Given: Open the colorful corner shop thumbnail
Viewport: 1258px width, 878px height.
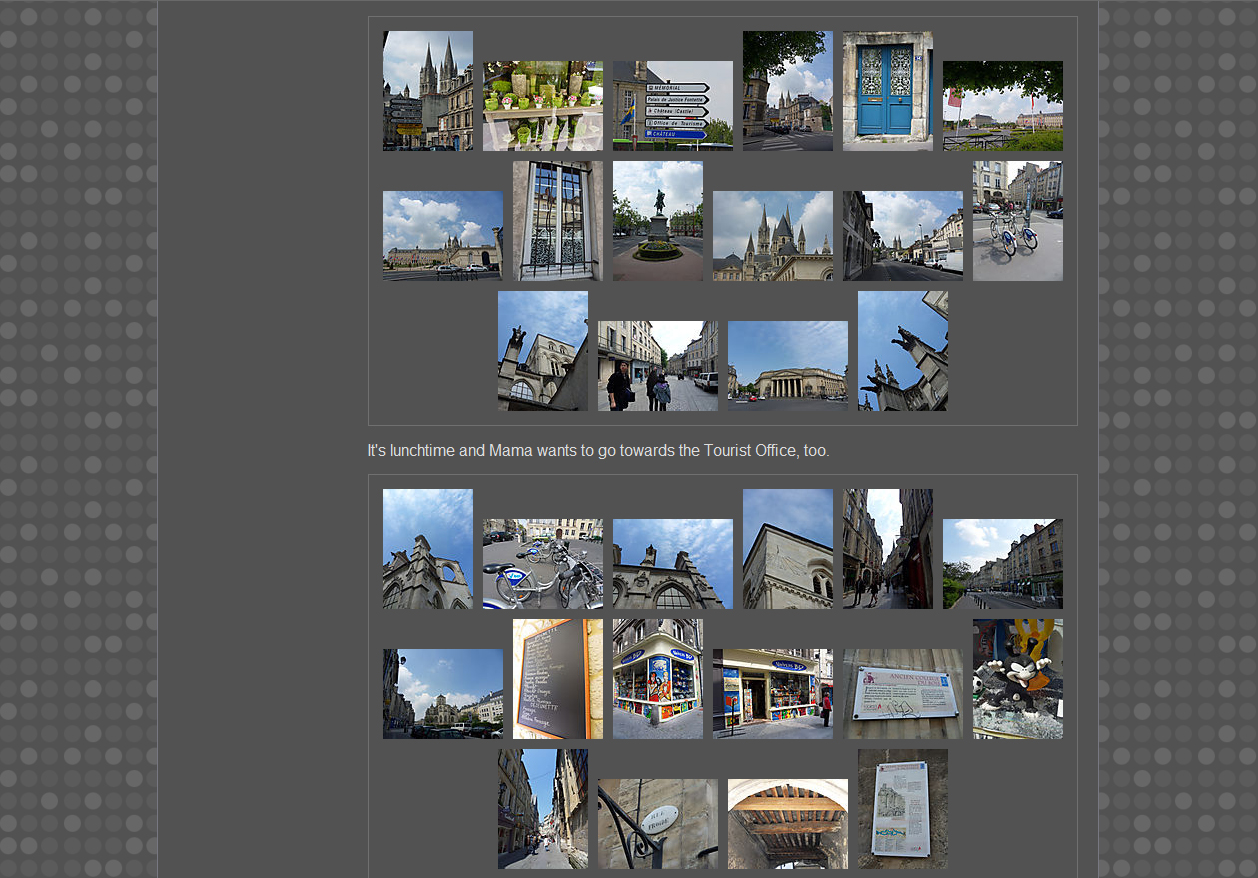Looking at the screenshot, I should coord(657,679).
